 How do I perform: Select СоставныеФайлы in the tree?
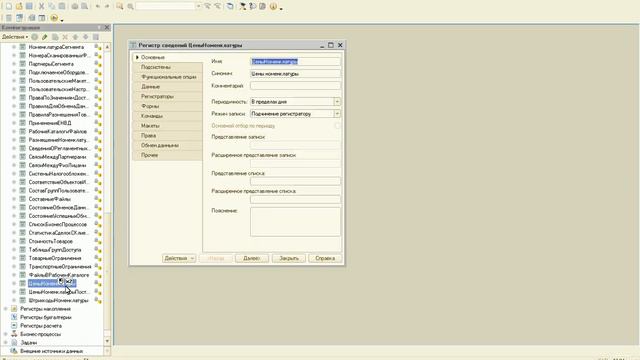click(x=49, y=199)
